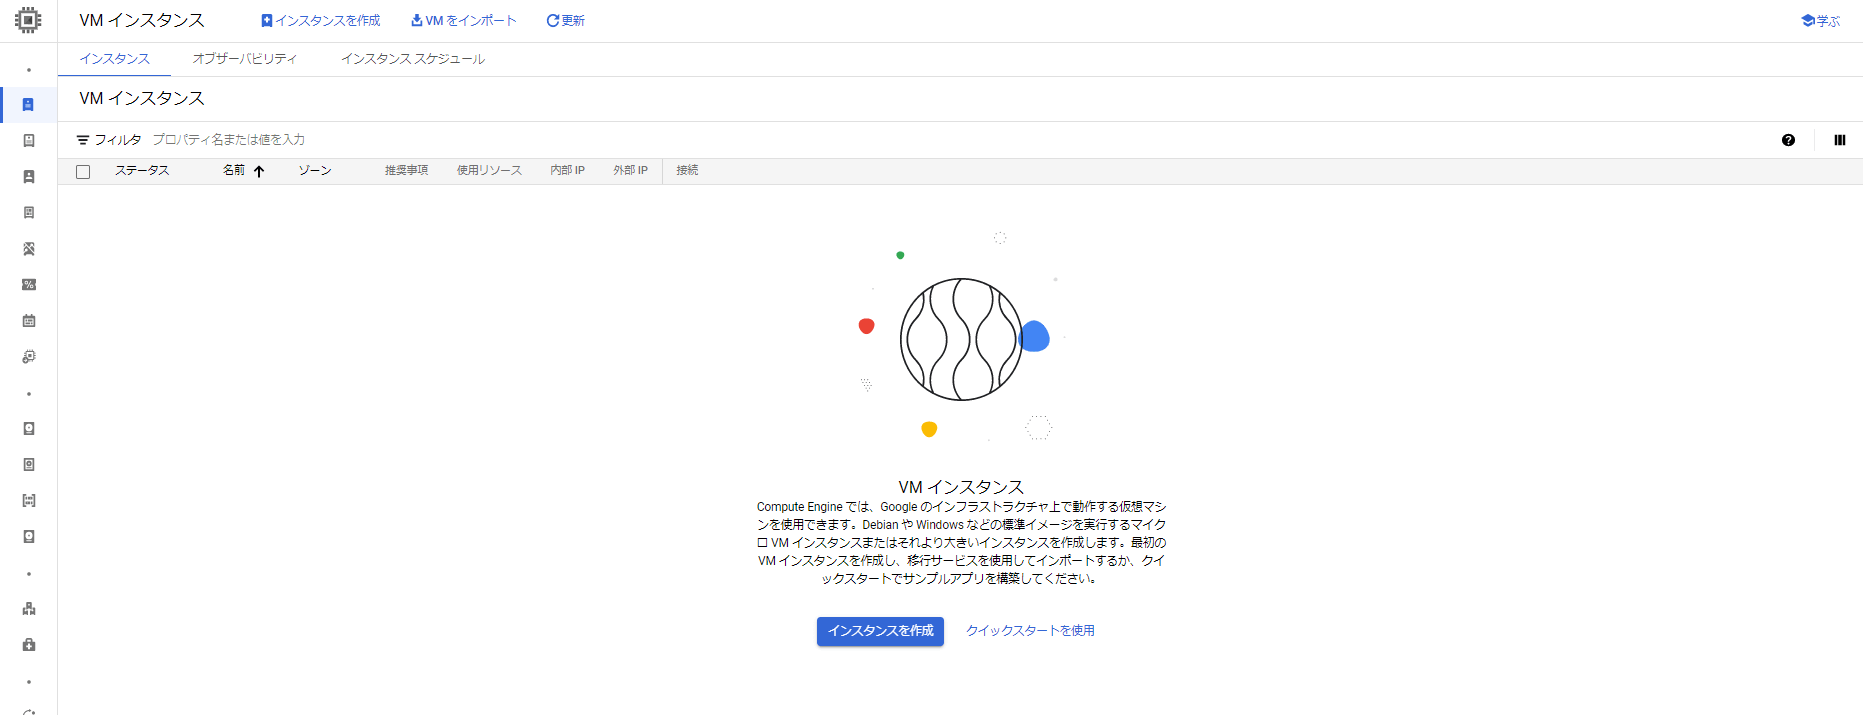Open Migrate to VMs chip-arrow icon
This screenshot has width=1863, height=715.
tap(28, 357)
